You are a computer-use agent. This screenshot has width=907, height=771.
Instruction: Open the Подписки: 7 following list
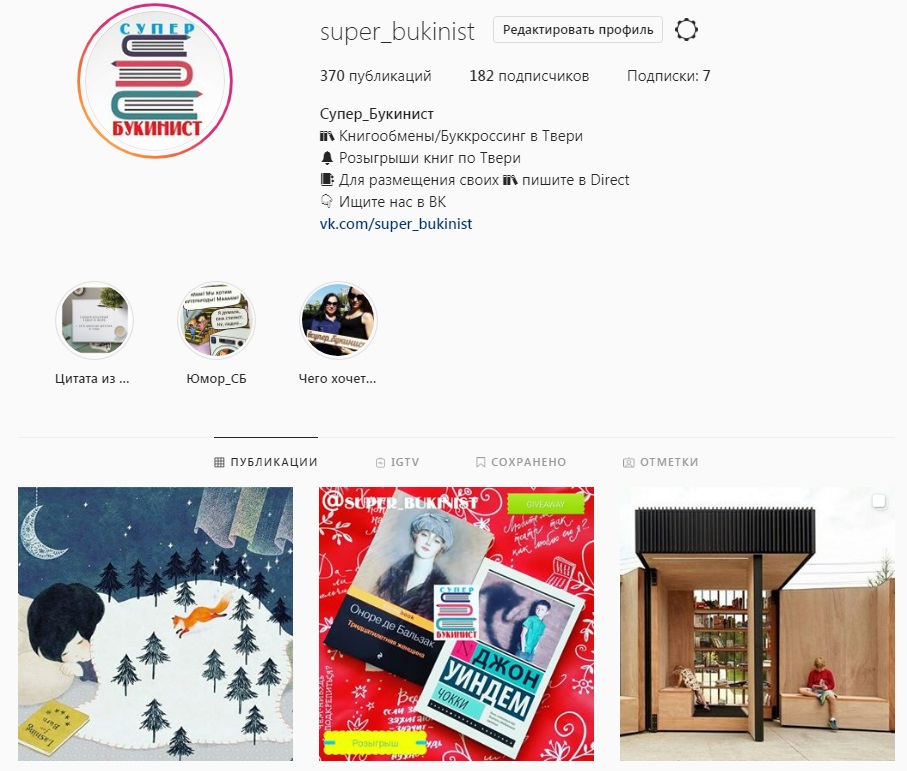pyautogui.click(x=669, y=76)
